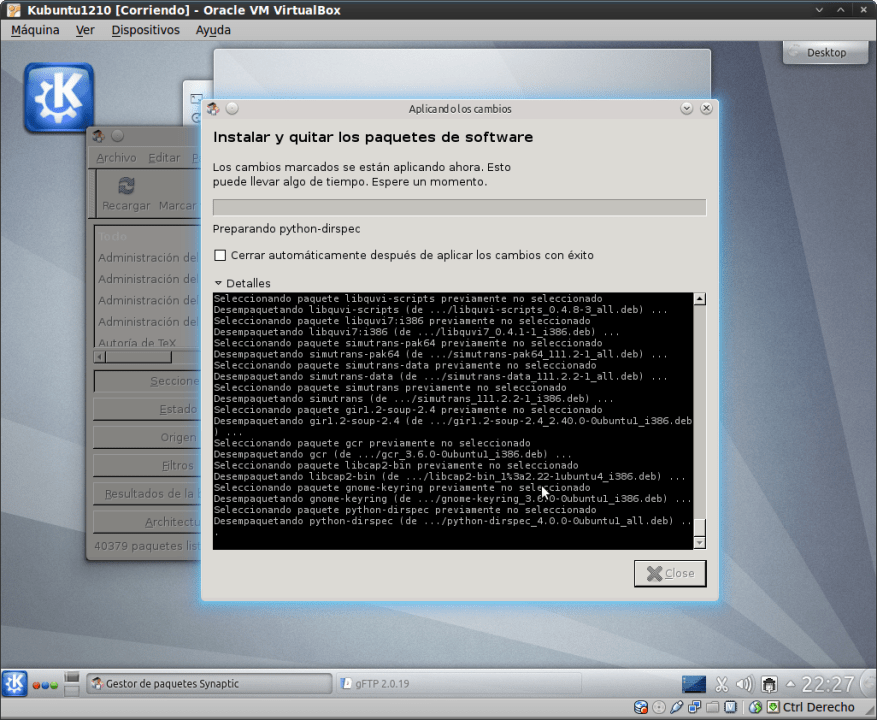Viewport: 877px width, 720px height.
Task: Collapse the Detalles expander
Action: tap(219, 283)
